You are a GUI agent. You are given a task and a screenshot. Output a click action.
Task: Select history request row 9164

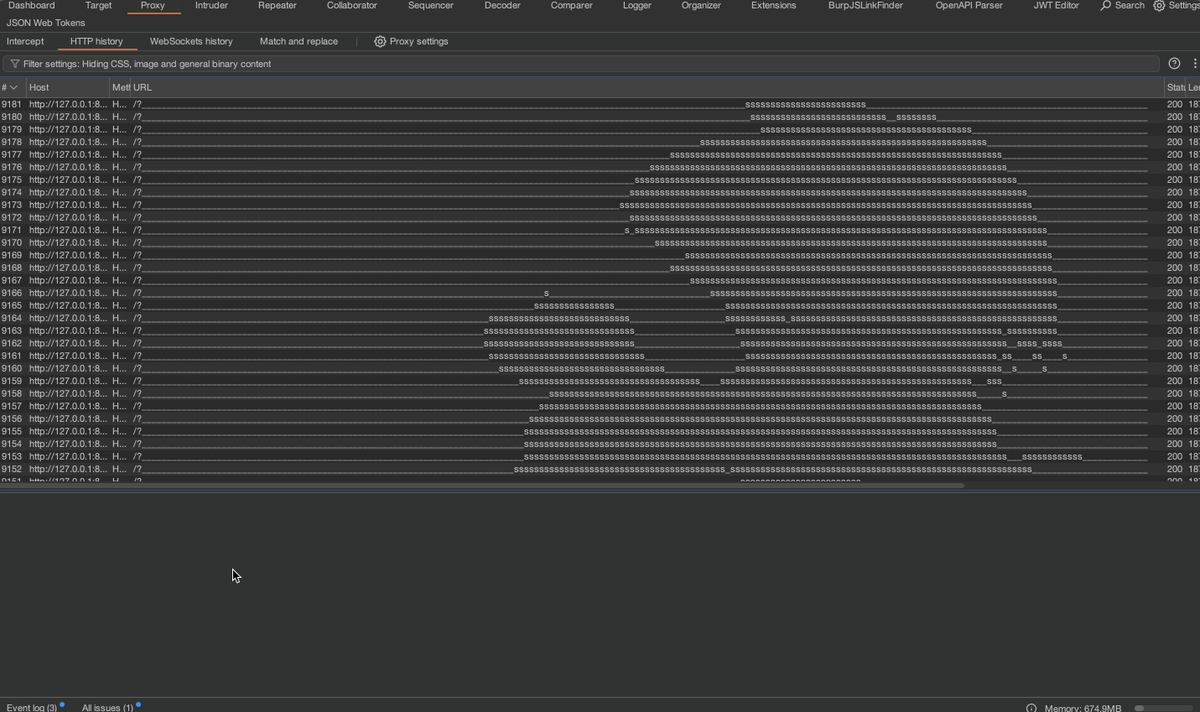(600, 318)
